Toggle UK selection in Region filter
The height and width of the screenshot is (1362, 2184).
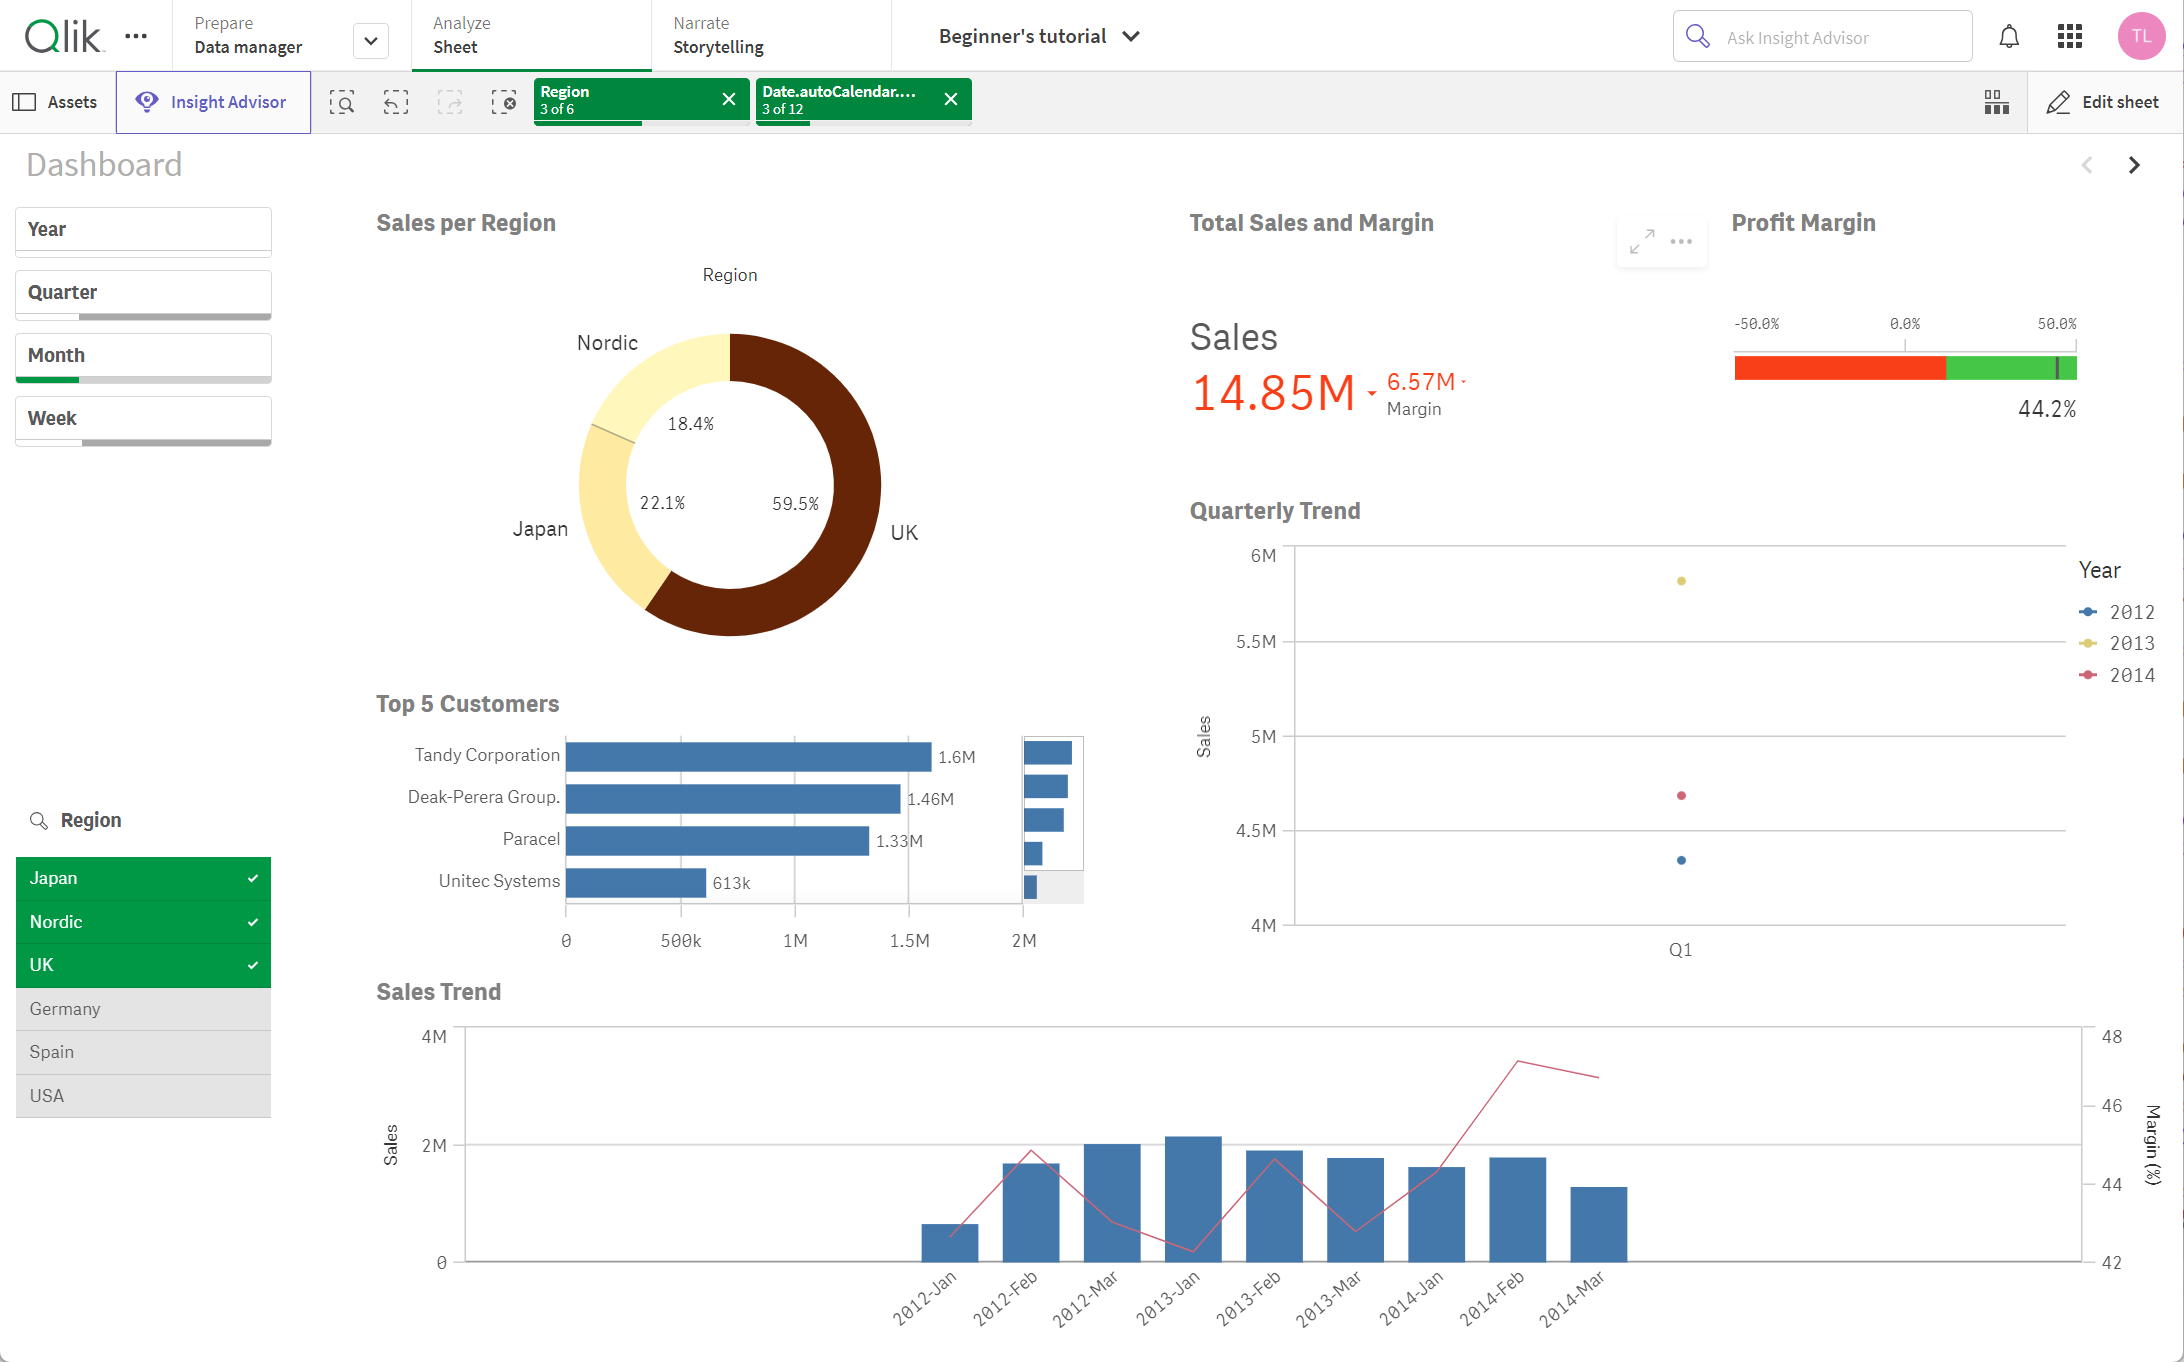(x=143, y=965)
